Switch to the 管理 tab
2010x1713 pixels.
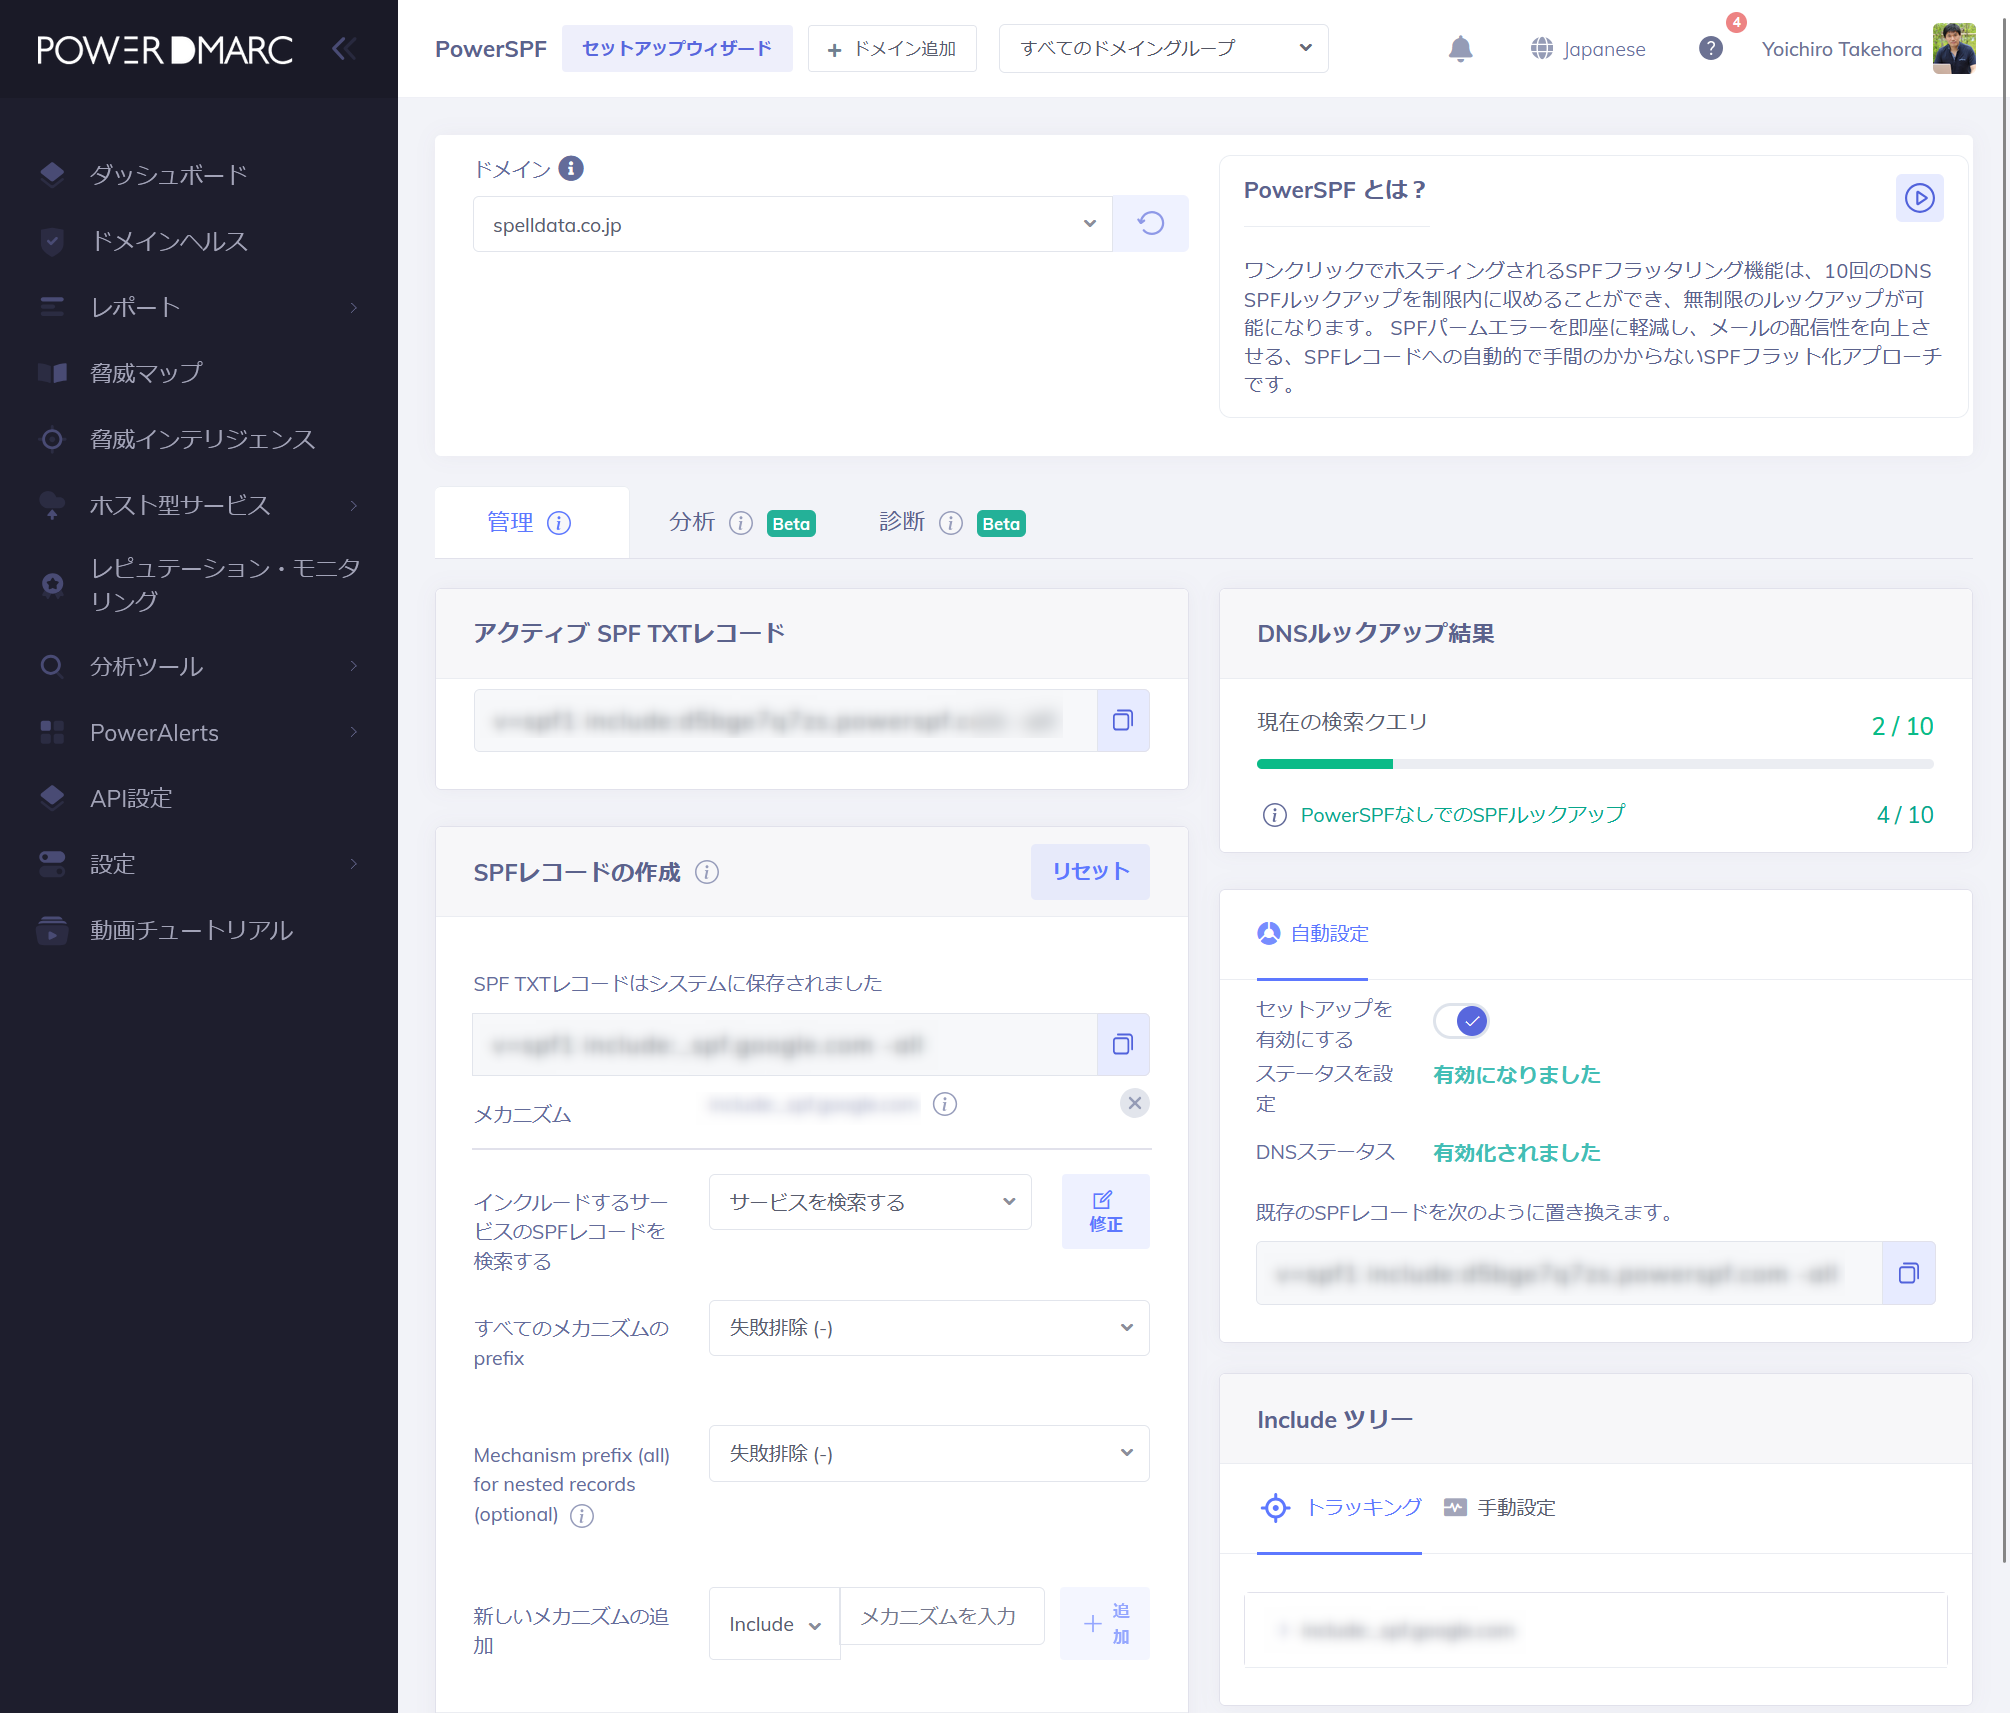click(x=531, y=522)
